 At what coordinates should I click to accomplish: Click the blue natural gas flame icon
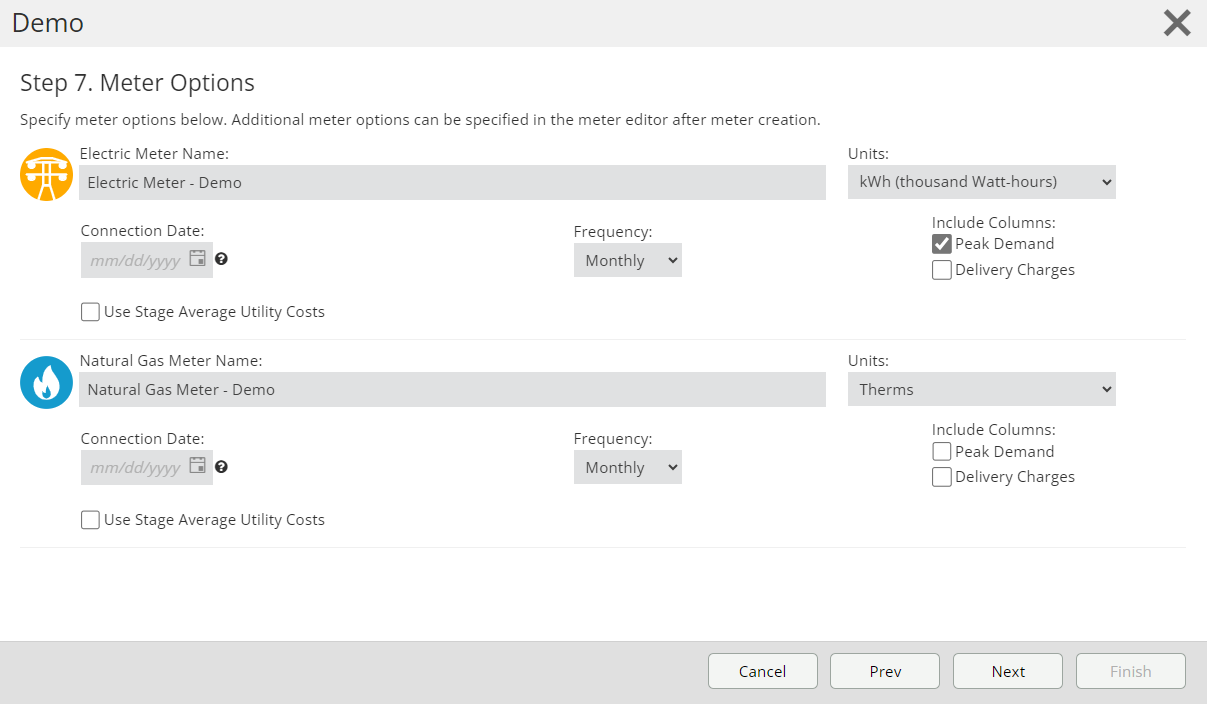click(x=46, y=383)
